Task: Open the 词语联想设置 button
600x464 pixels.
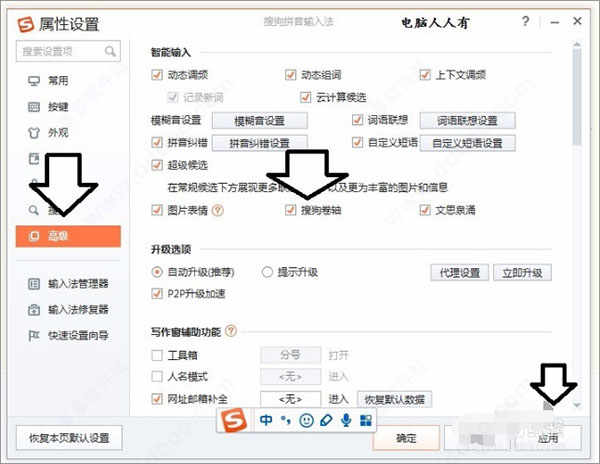Action: [467, 121]
